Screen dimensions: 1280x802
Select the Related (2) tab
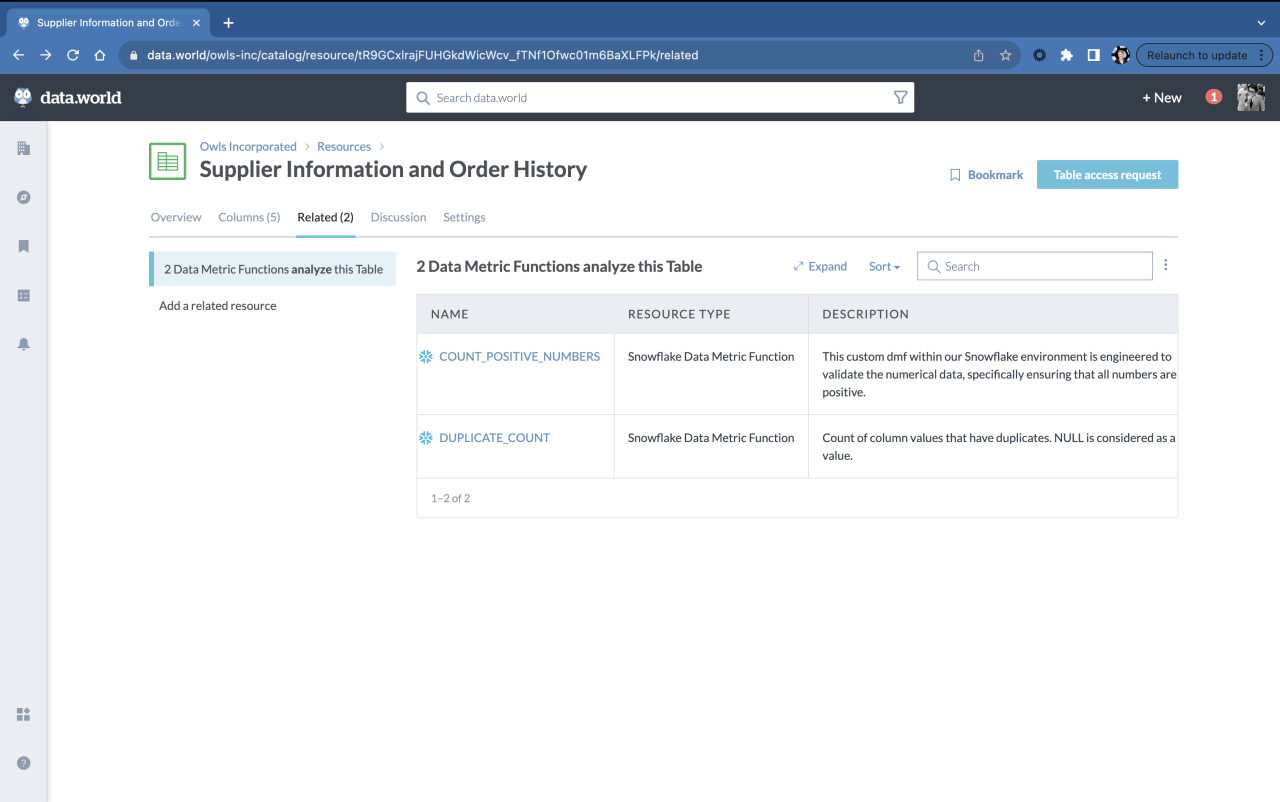[325, 217]
